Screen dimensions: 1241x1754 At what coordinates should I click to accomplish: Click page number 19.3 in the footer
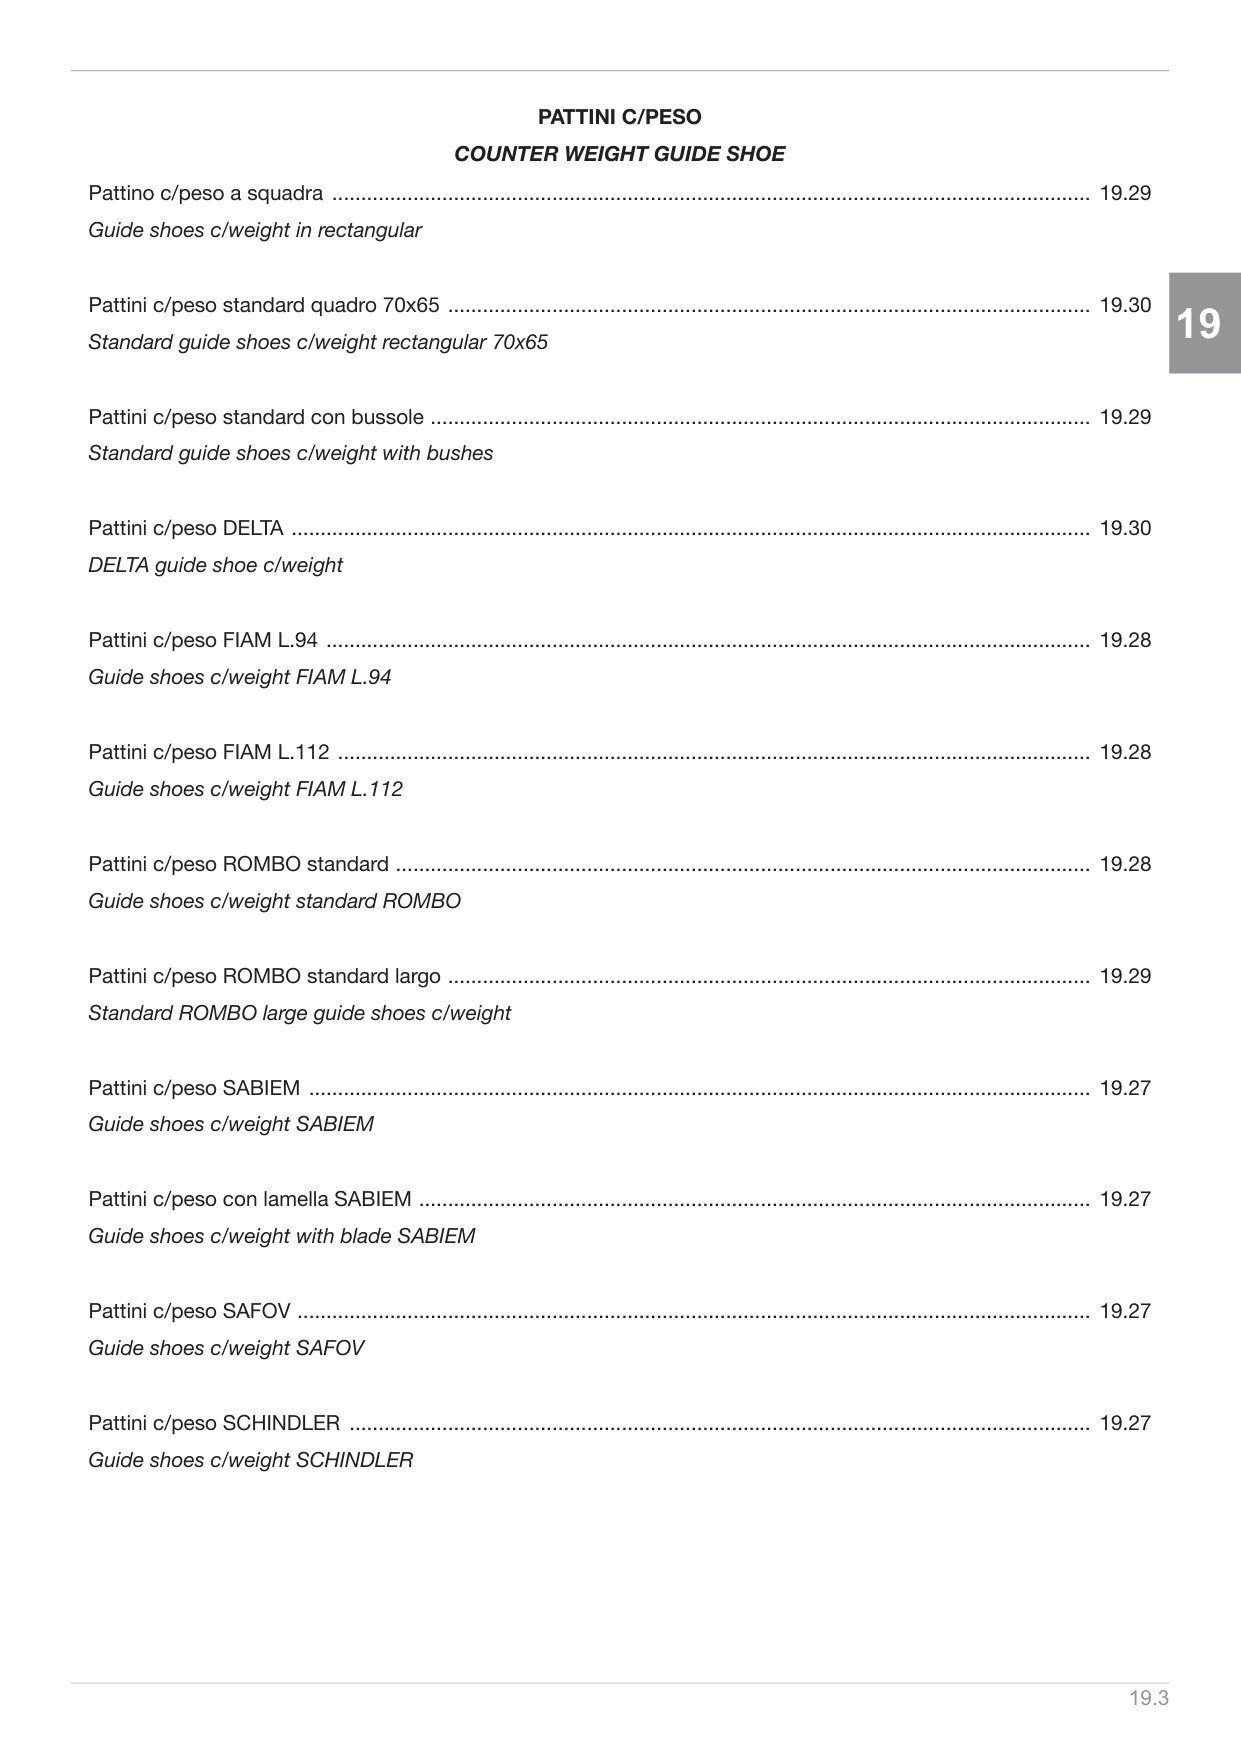pyautogui.click(x=1149, y=1698)
